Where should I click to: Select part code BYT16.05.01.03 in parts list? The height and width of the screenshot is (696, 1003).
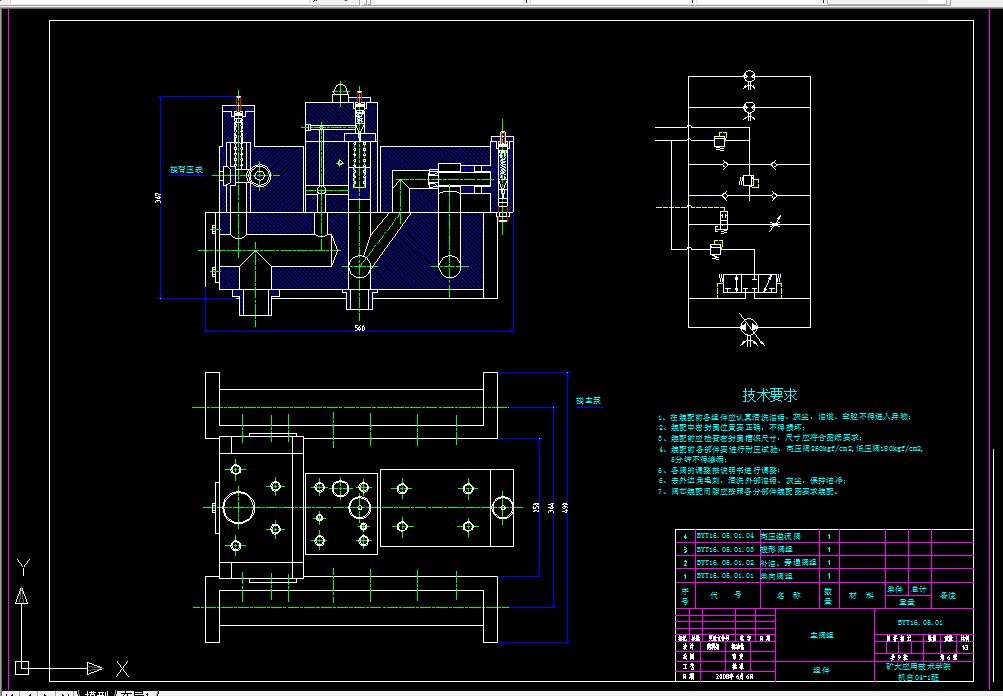725,549
